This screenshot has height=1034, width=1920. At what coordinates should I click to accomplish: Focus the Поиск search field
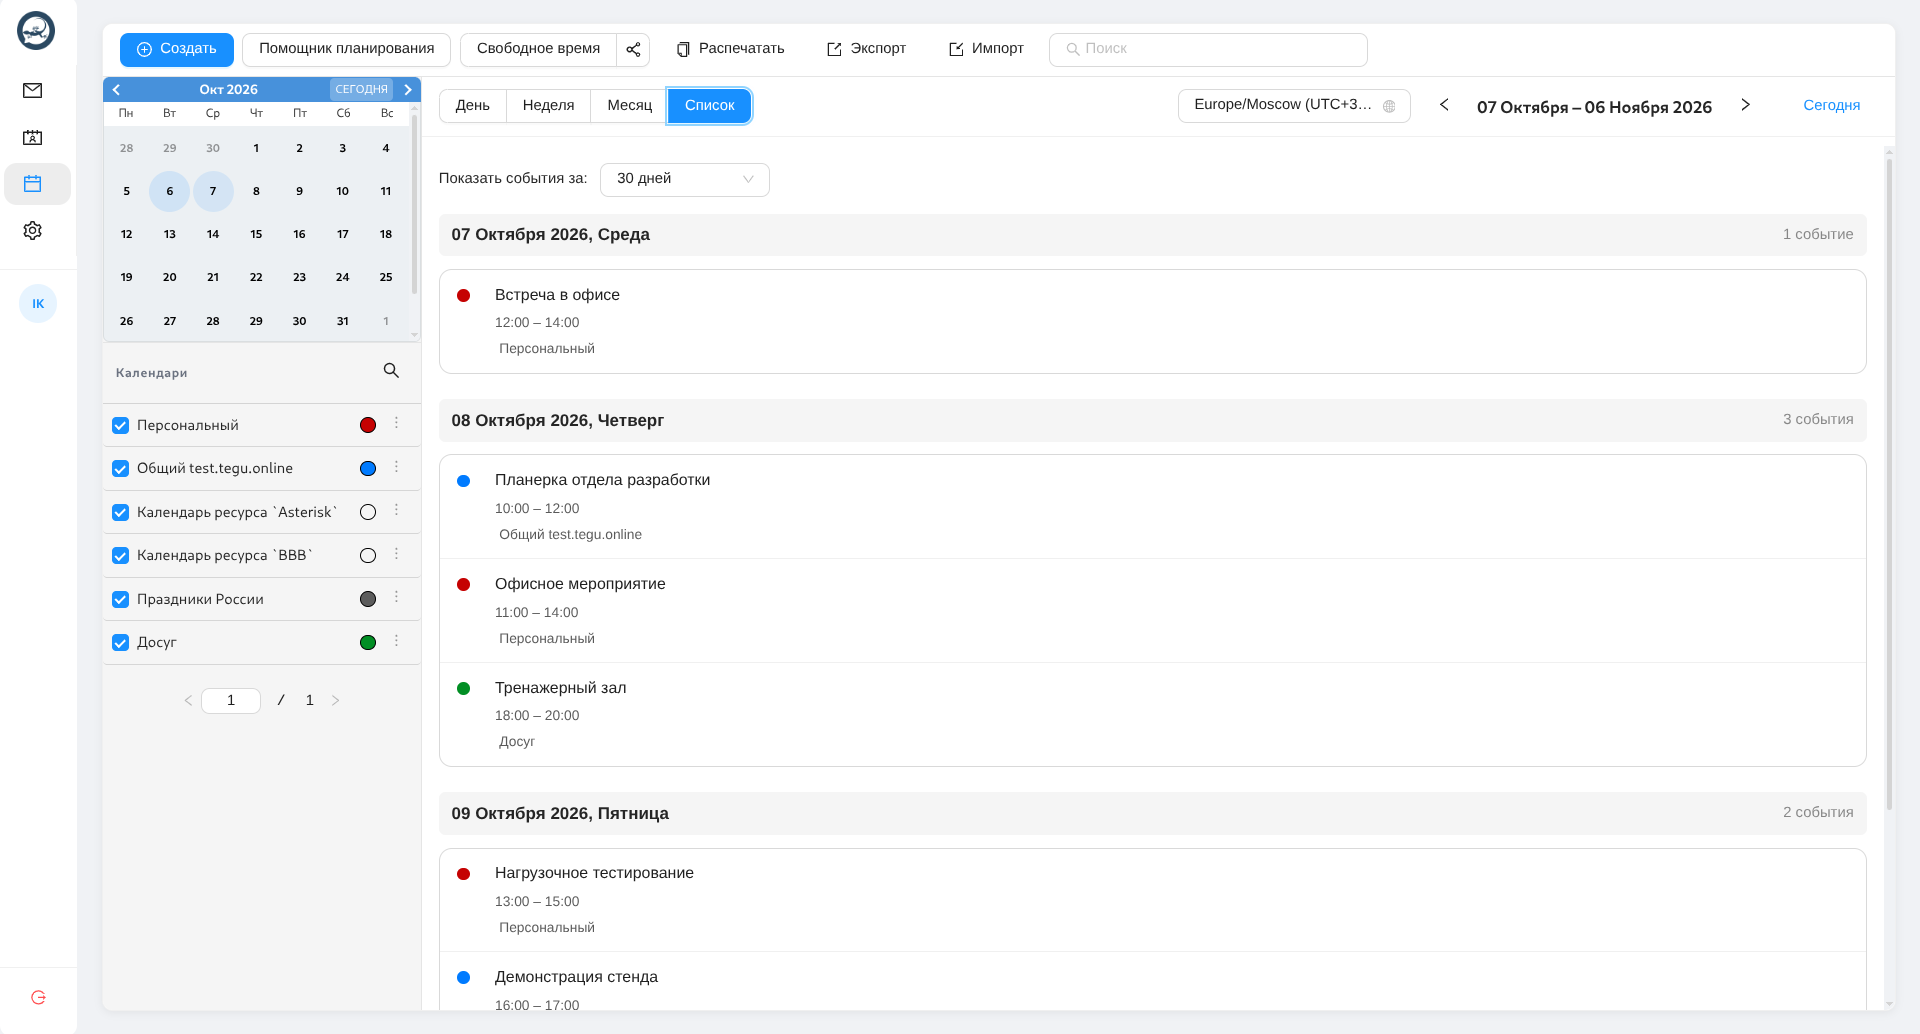pyautogui.click(x=1208, y=49)
